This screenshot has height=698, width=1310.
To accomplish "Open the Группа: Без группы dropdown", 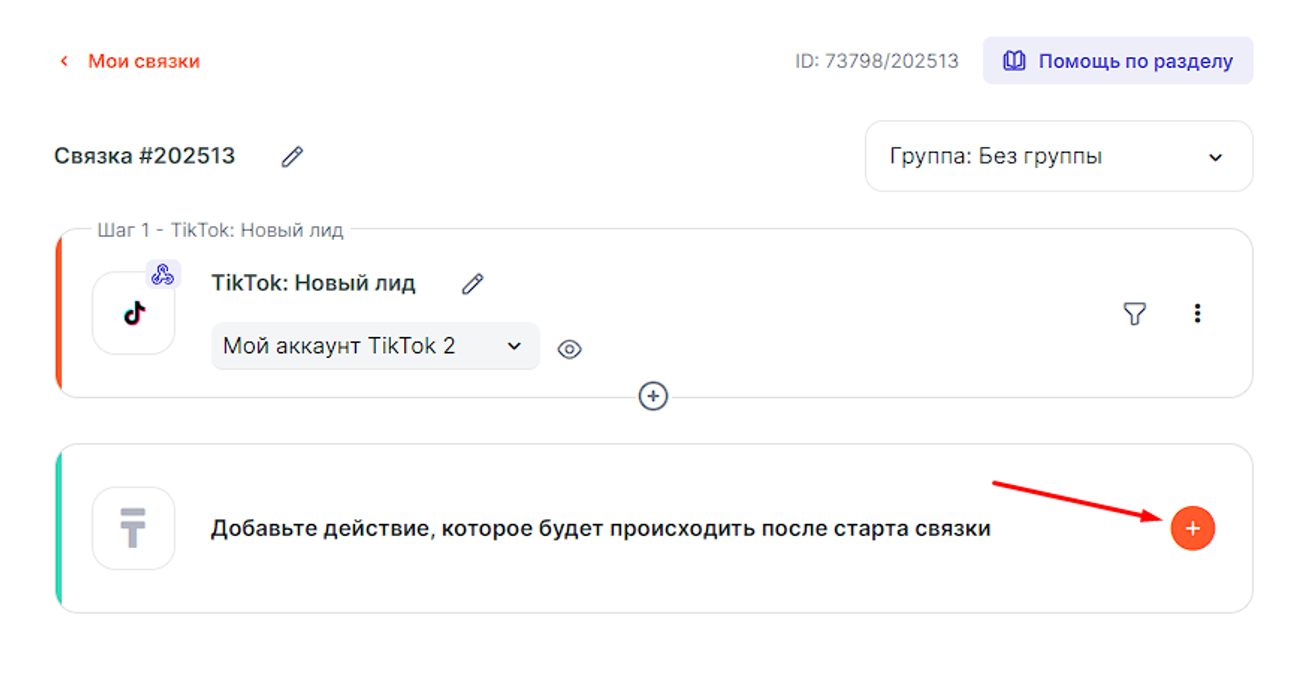I will coord(1058,157).
